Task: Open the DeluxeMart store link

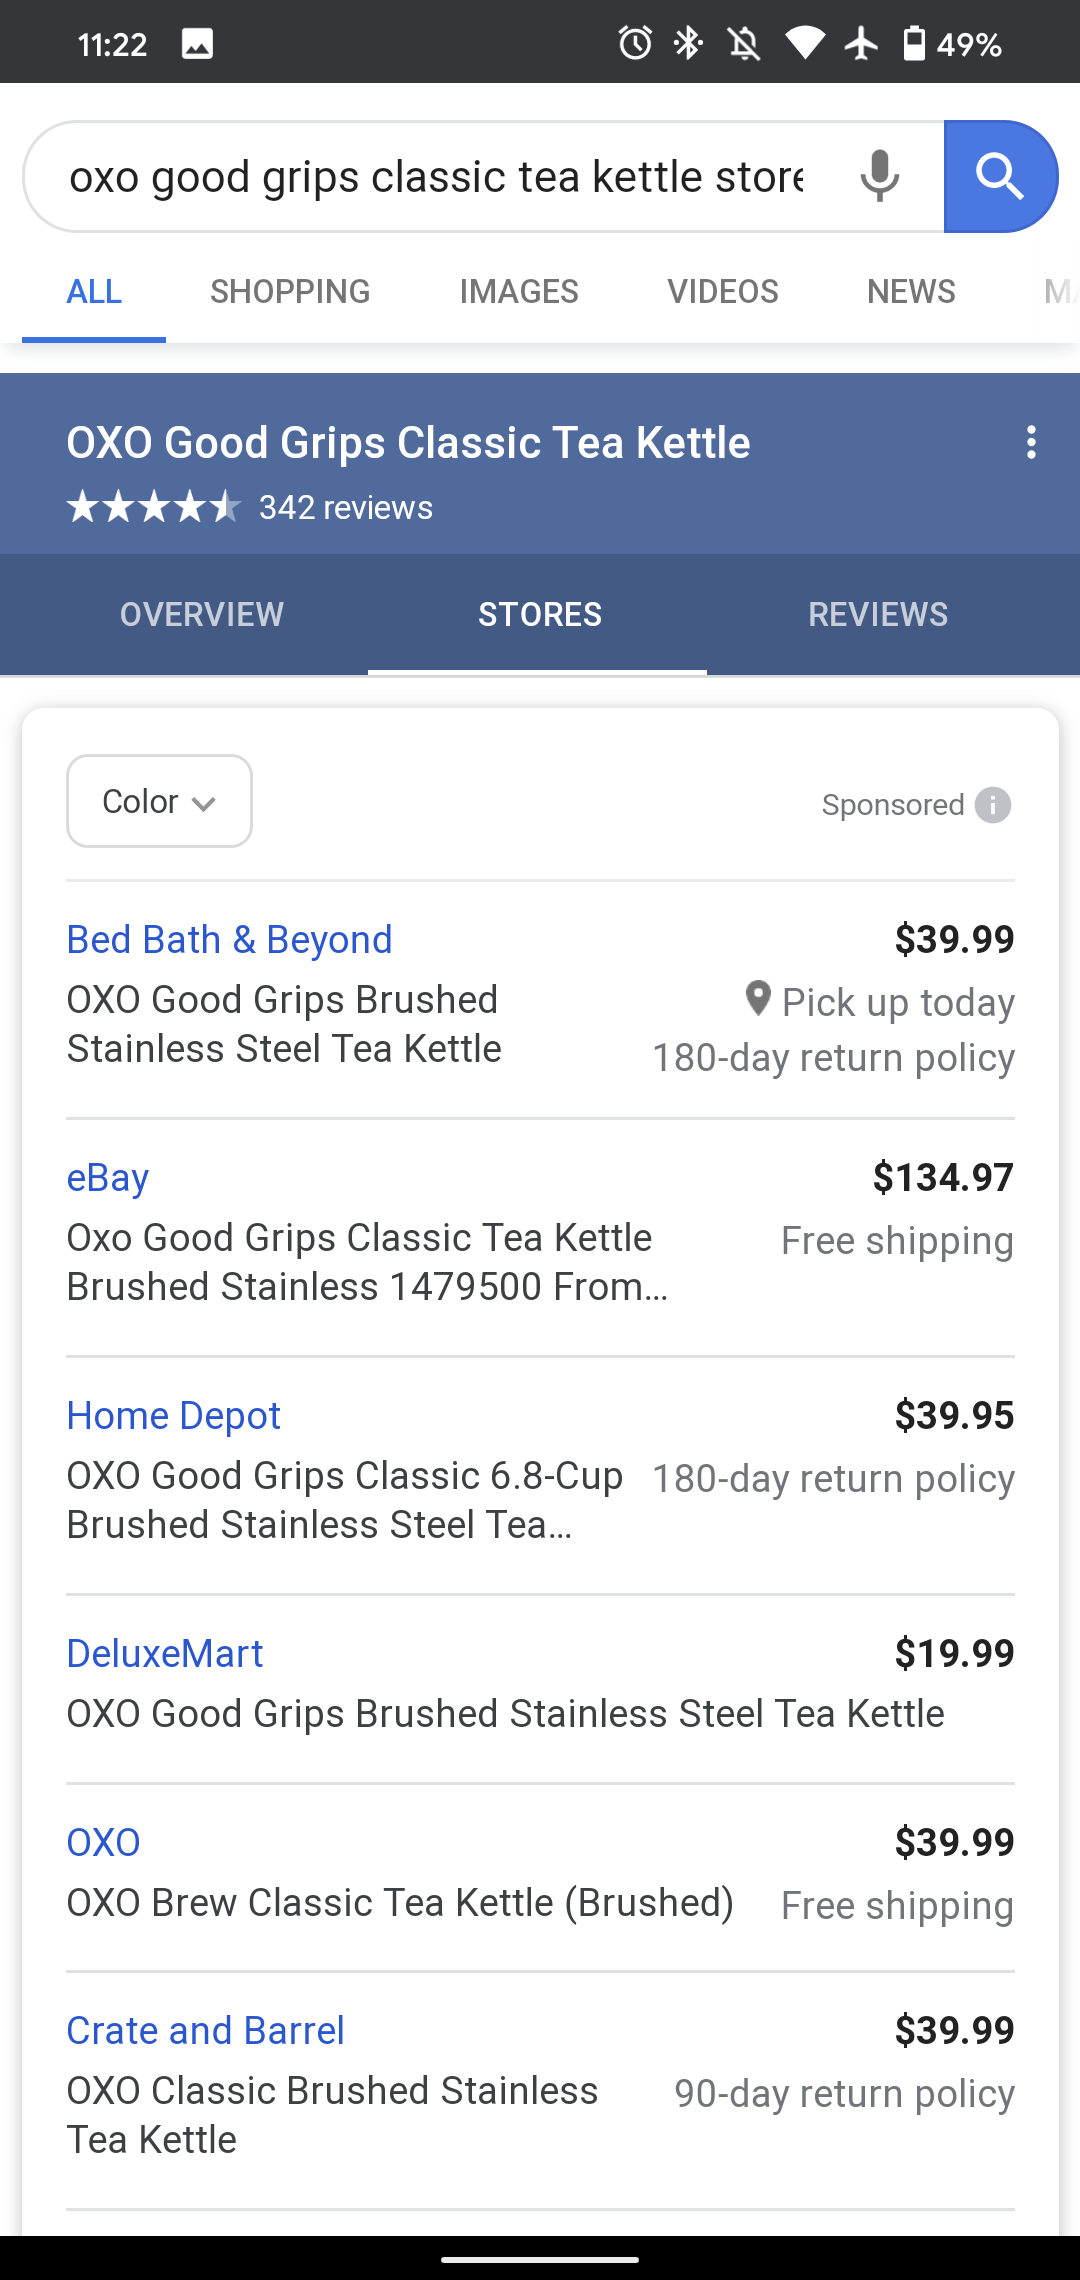Action: [x=164, y=1654]
